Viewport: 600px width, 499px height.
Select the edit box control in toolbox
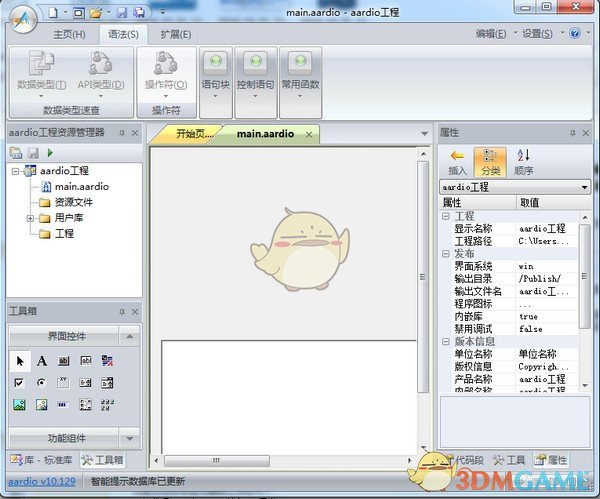coord(86,361)
